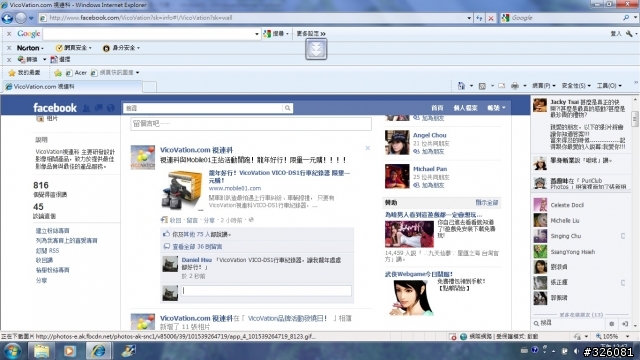Click the volume speaker icon in the system tray
The height and width of the screenshot is (360, 640).
[x=576, y=351]
